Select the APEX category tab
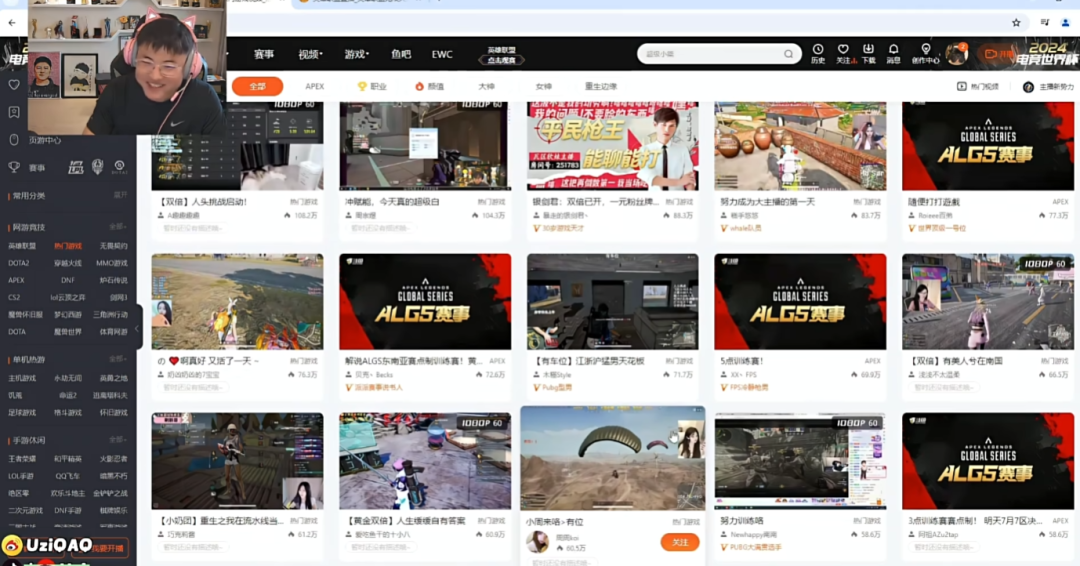Viewport: 1080px width, 566px height. 314,87
